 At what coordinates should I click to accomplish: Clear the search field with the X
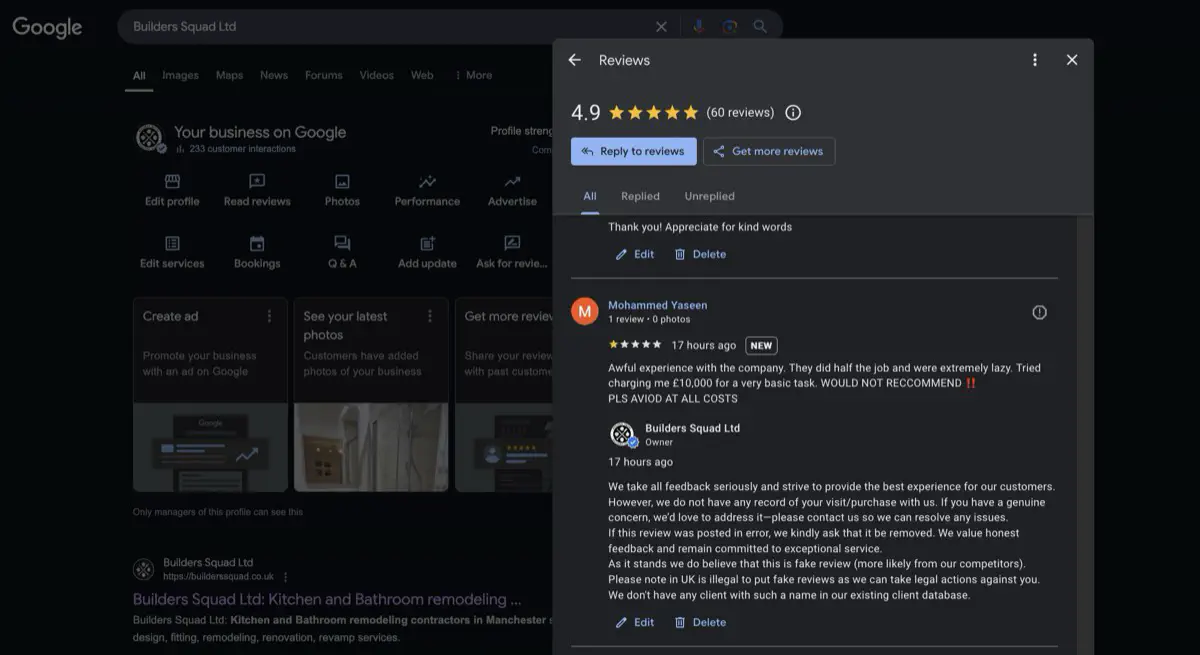click(661, 27)
